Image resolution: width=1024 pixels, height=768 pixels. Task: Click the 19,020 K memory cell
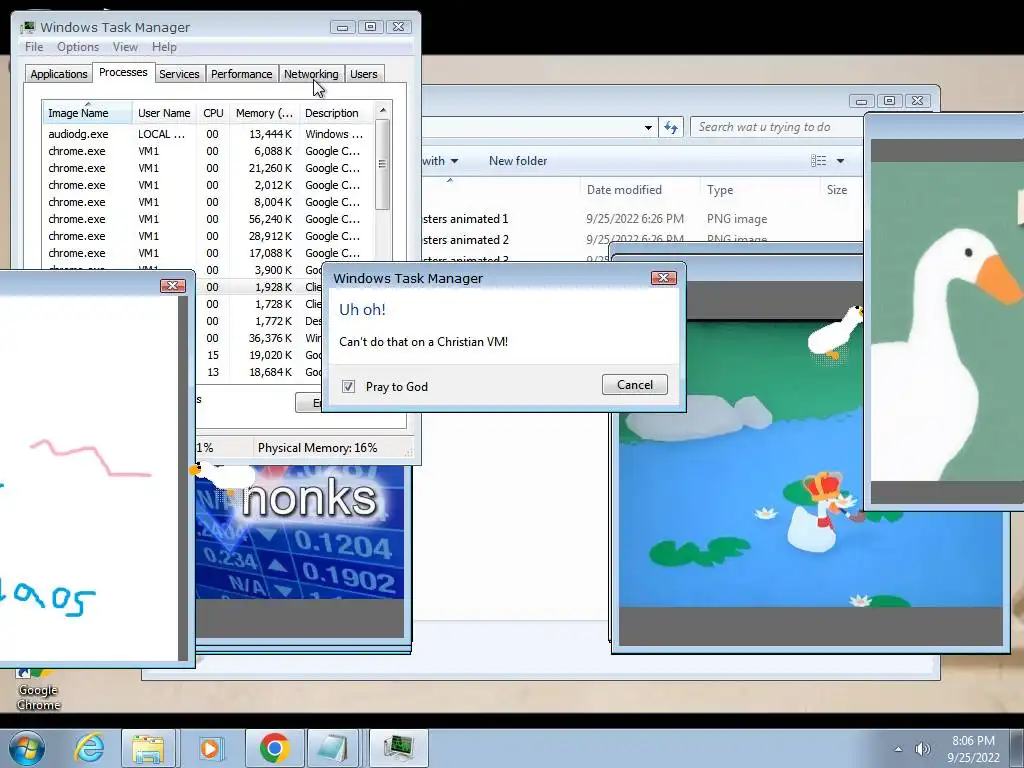(270, 355)
